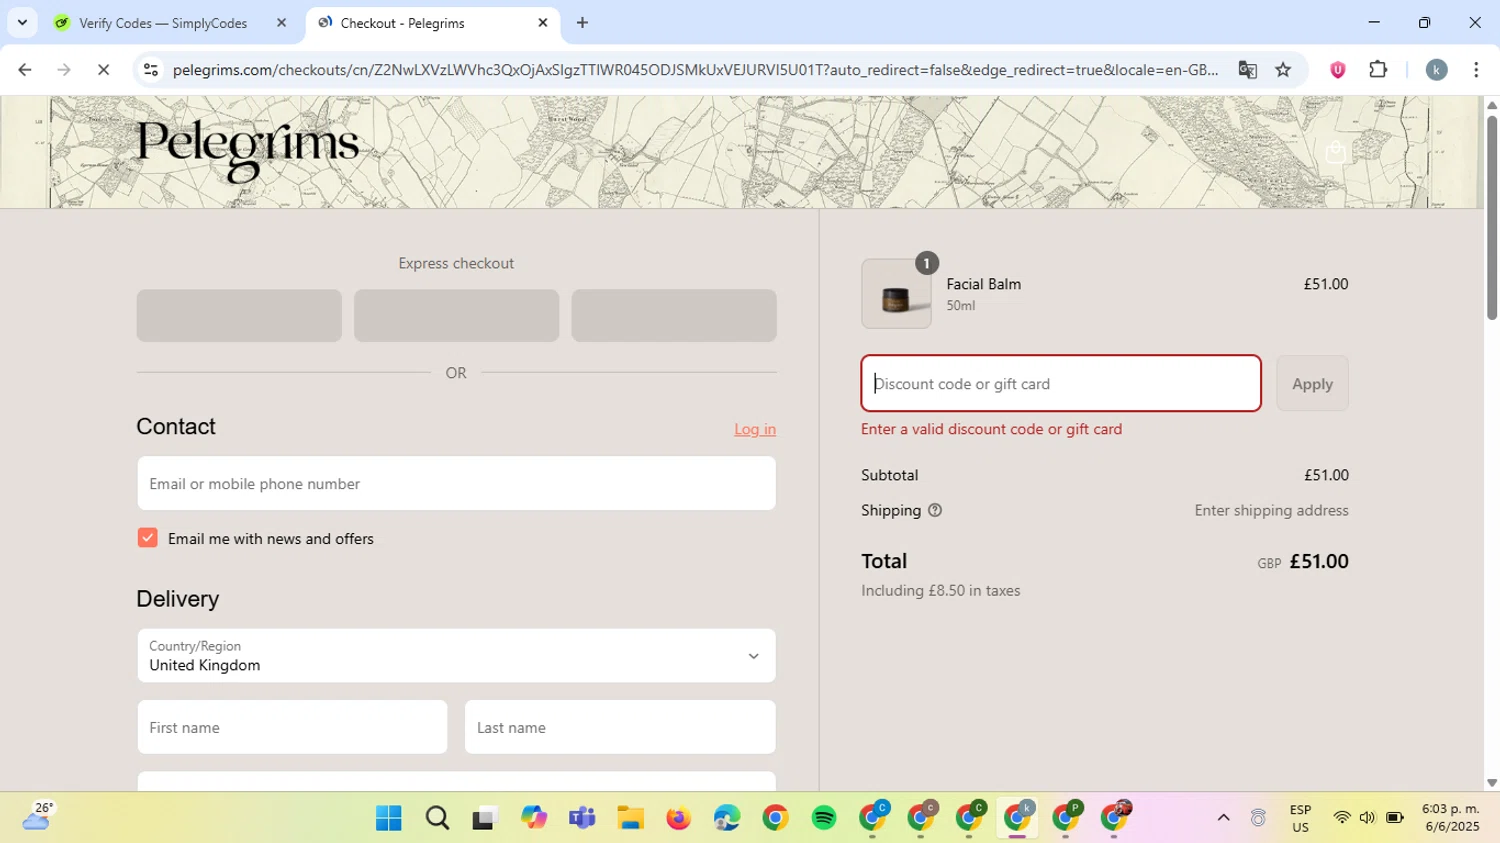Screen dimensions: 1500x843
Task: Open the volume speaker icon
Action: click(x=1367, y=818)
